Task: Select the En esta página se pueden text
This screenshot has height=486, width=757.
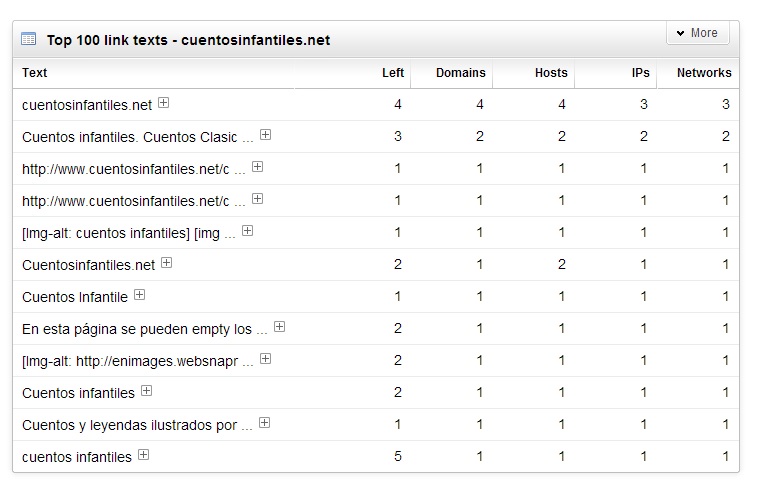Action: (x=137, y=329)
